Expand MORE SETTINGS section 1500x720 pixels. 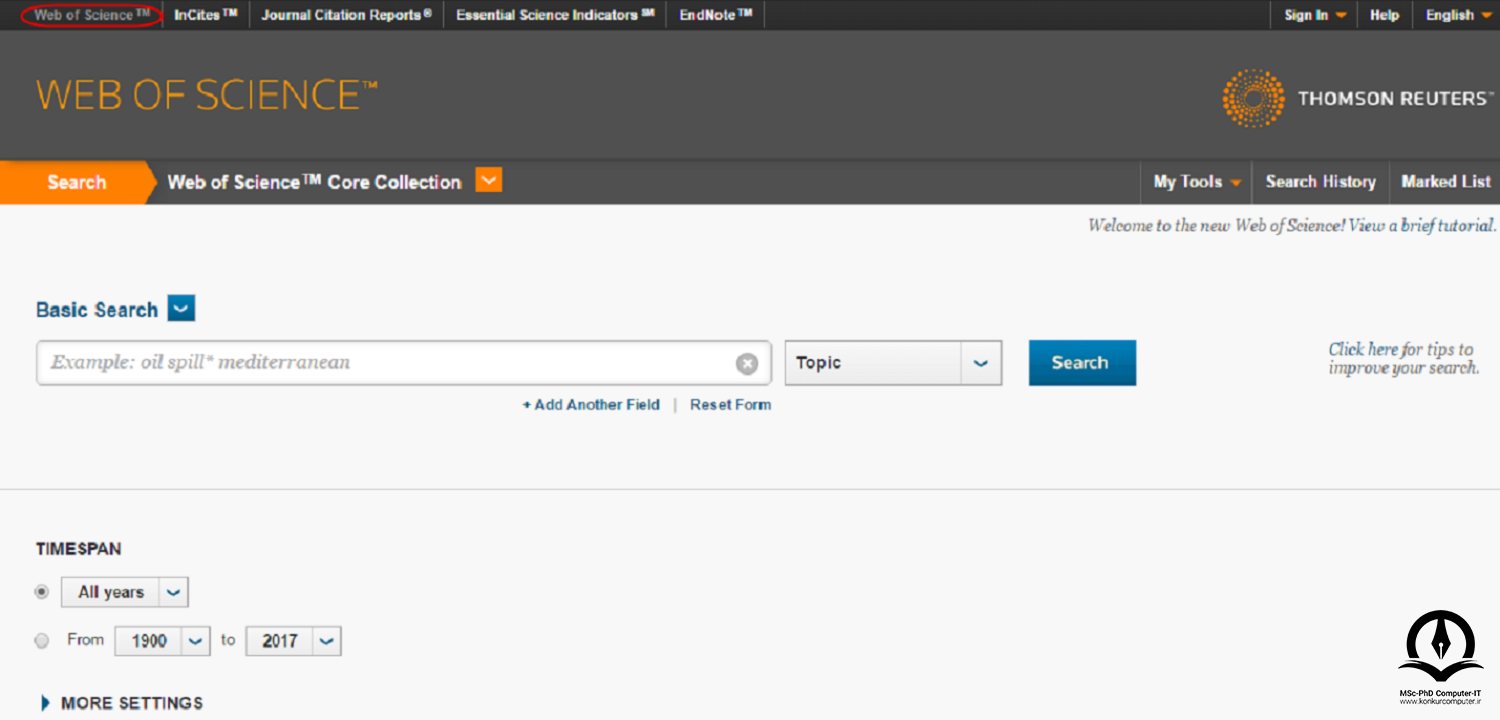click(x=122, y=703)
